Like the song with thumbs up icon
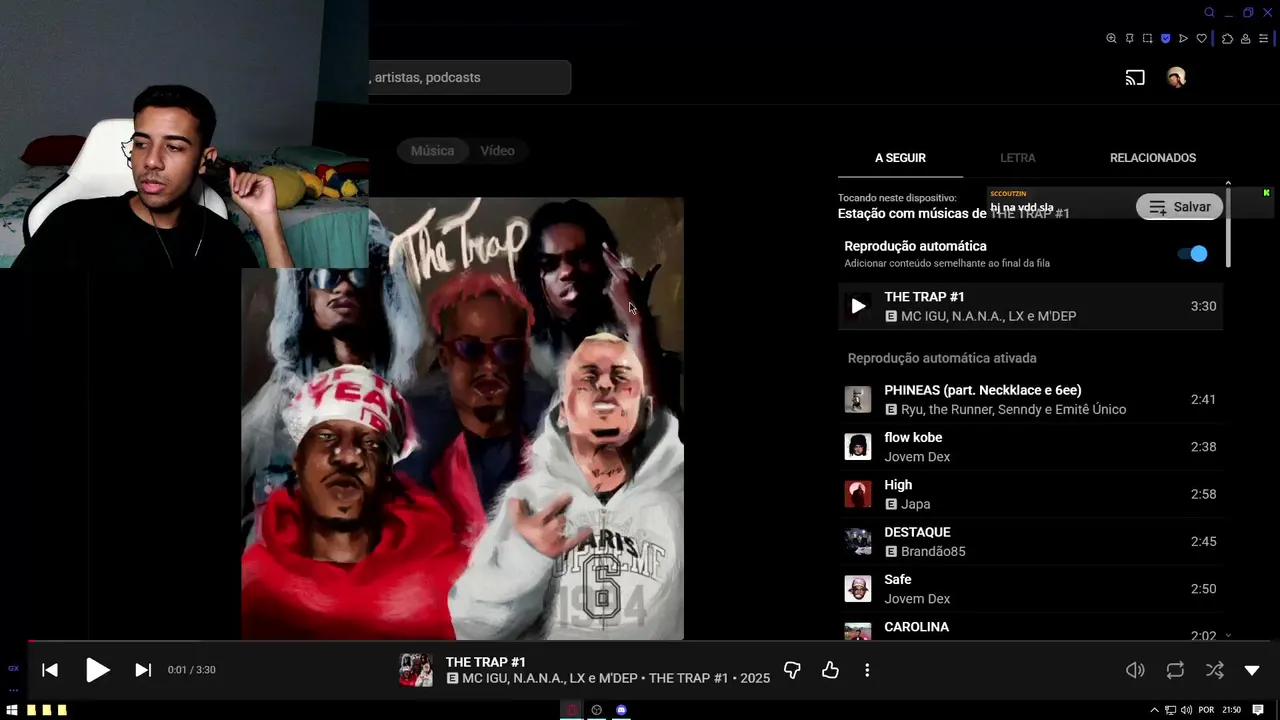This screenshot has width=1280, height=720. 830,670
